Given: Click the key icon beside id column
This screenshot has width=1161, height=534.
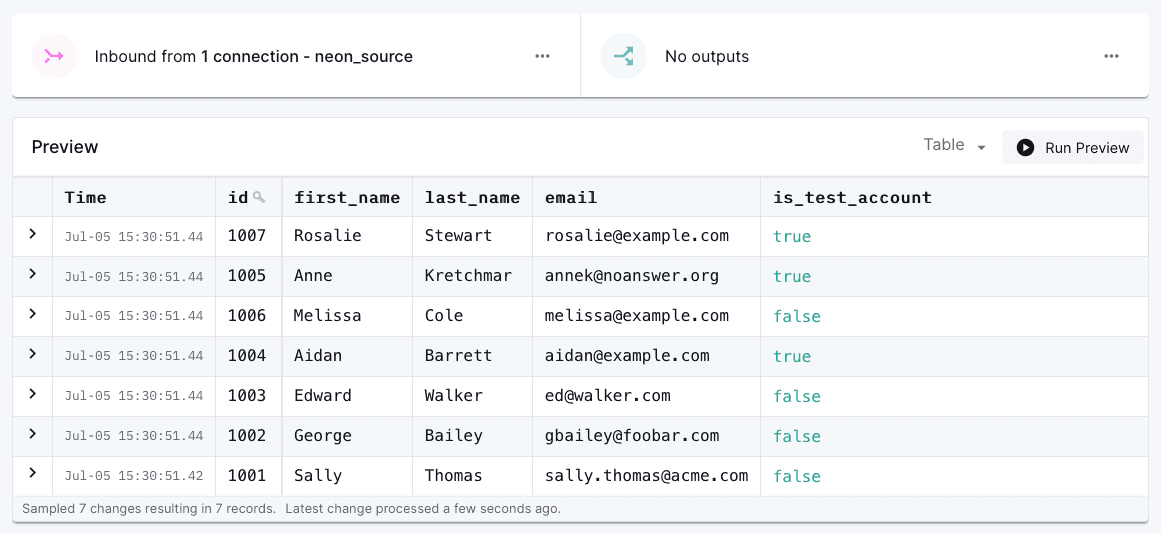Looking at the screenshot, I should click(259, 197).
